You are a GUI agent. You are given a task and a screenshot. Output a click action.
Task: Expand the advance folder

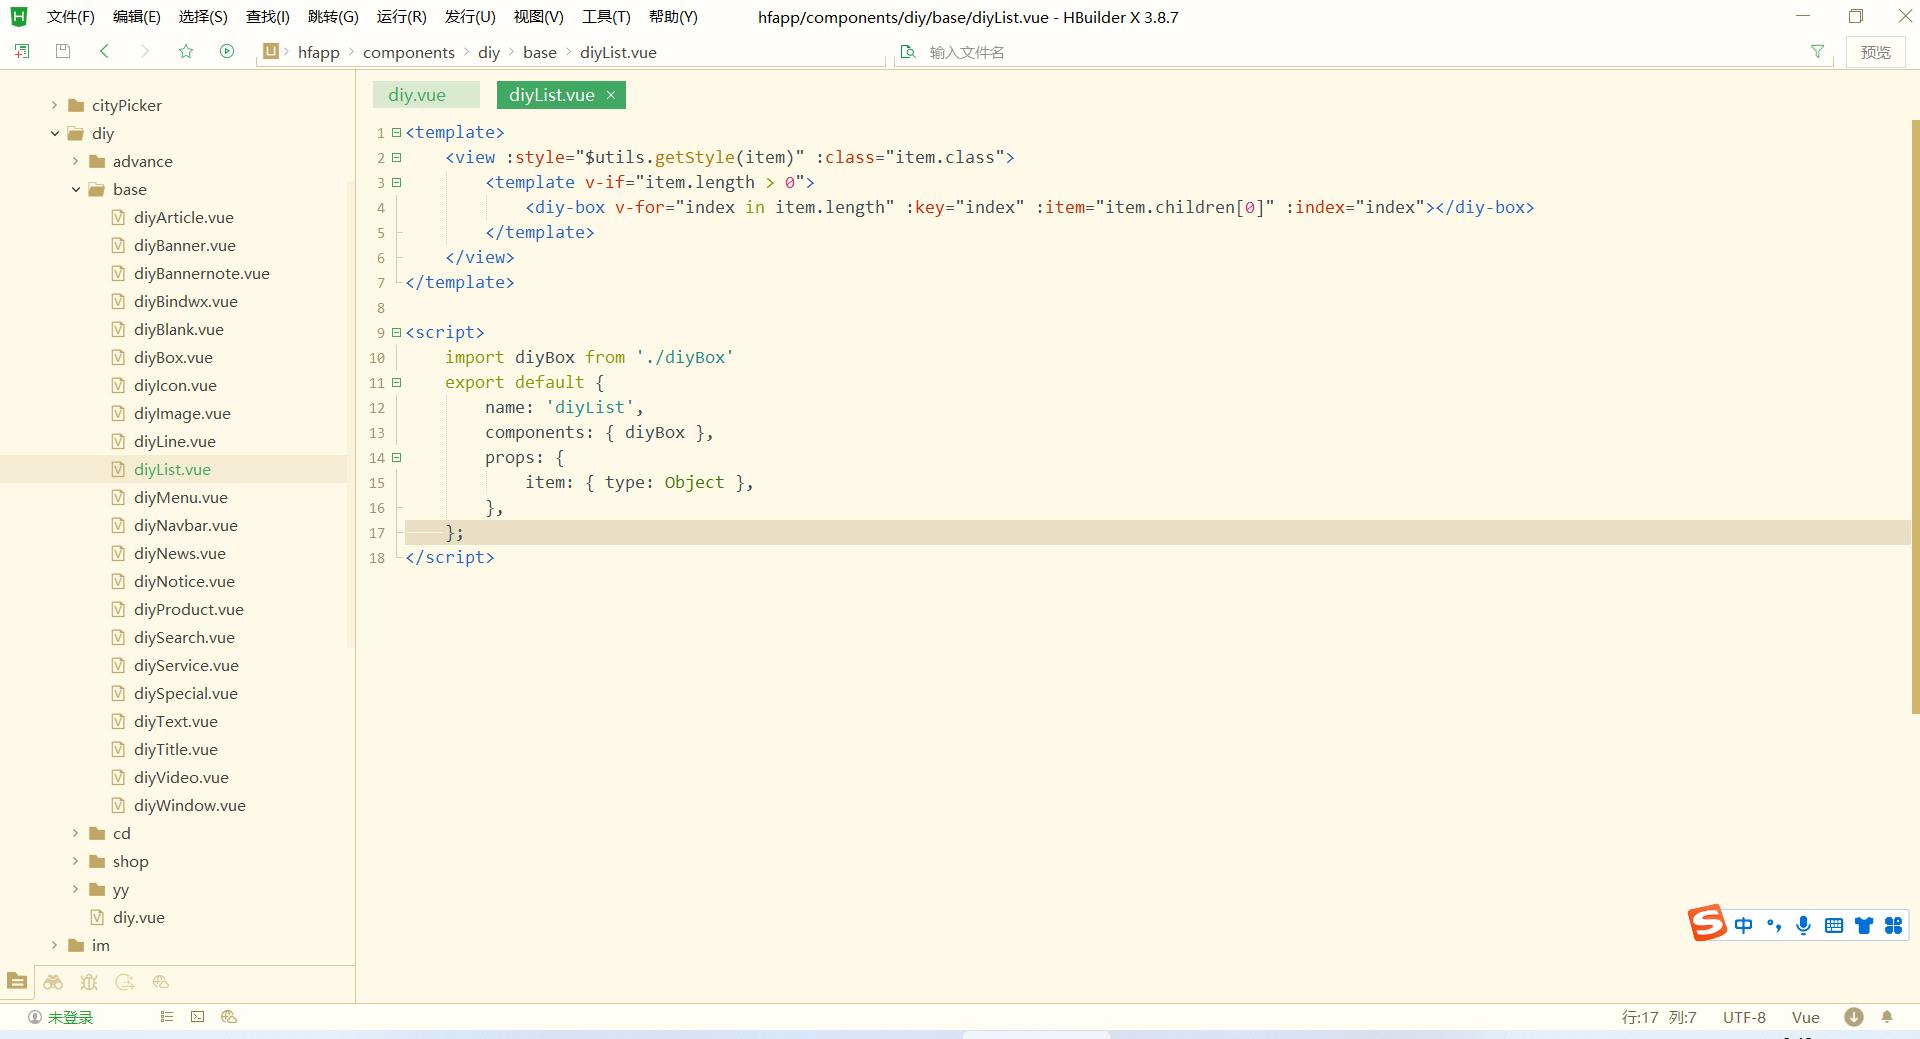tap(76, 161)
